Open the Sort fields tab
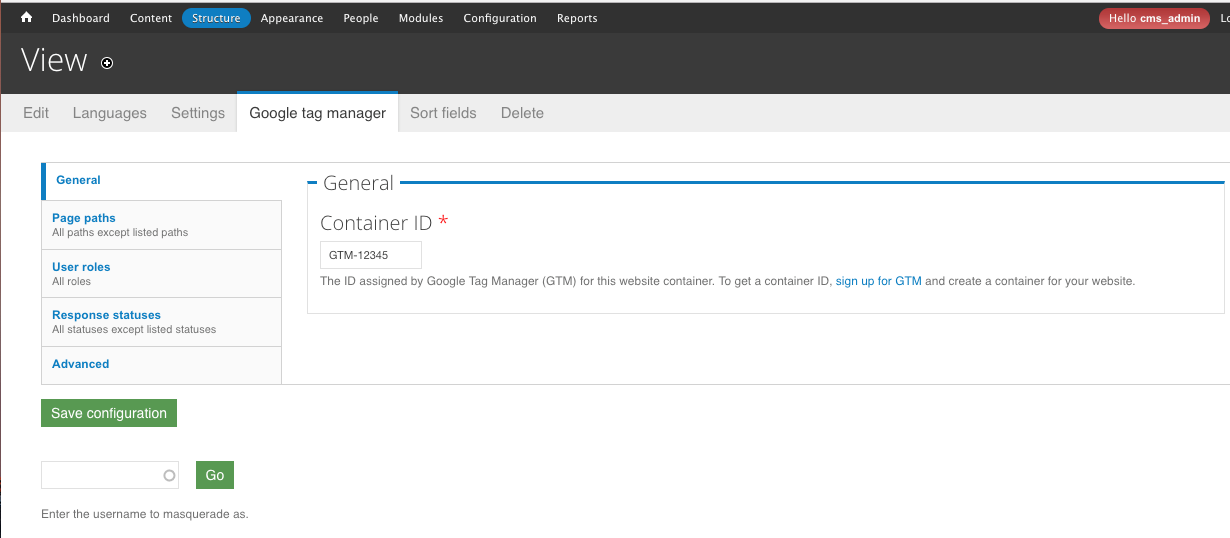Viewport: 1230px width, 538px height. 443,113
